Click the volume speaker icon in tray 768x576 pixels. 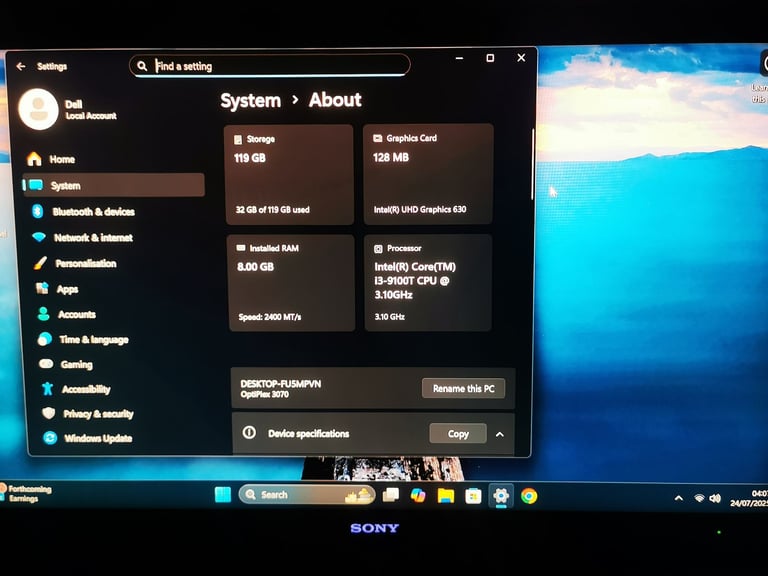click(715, 498)
